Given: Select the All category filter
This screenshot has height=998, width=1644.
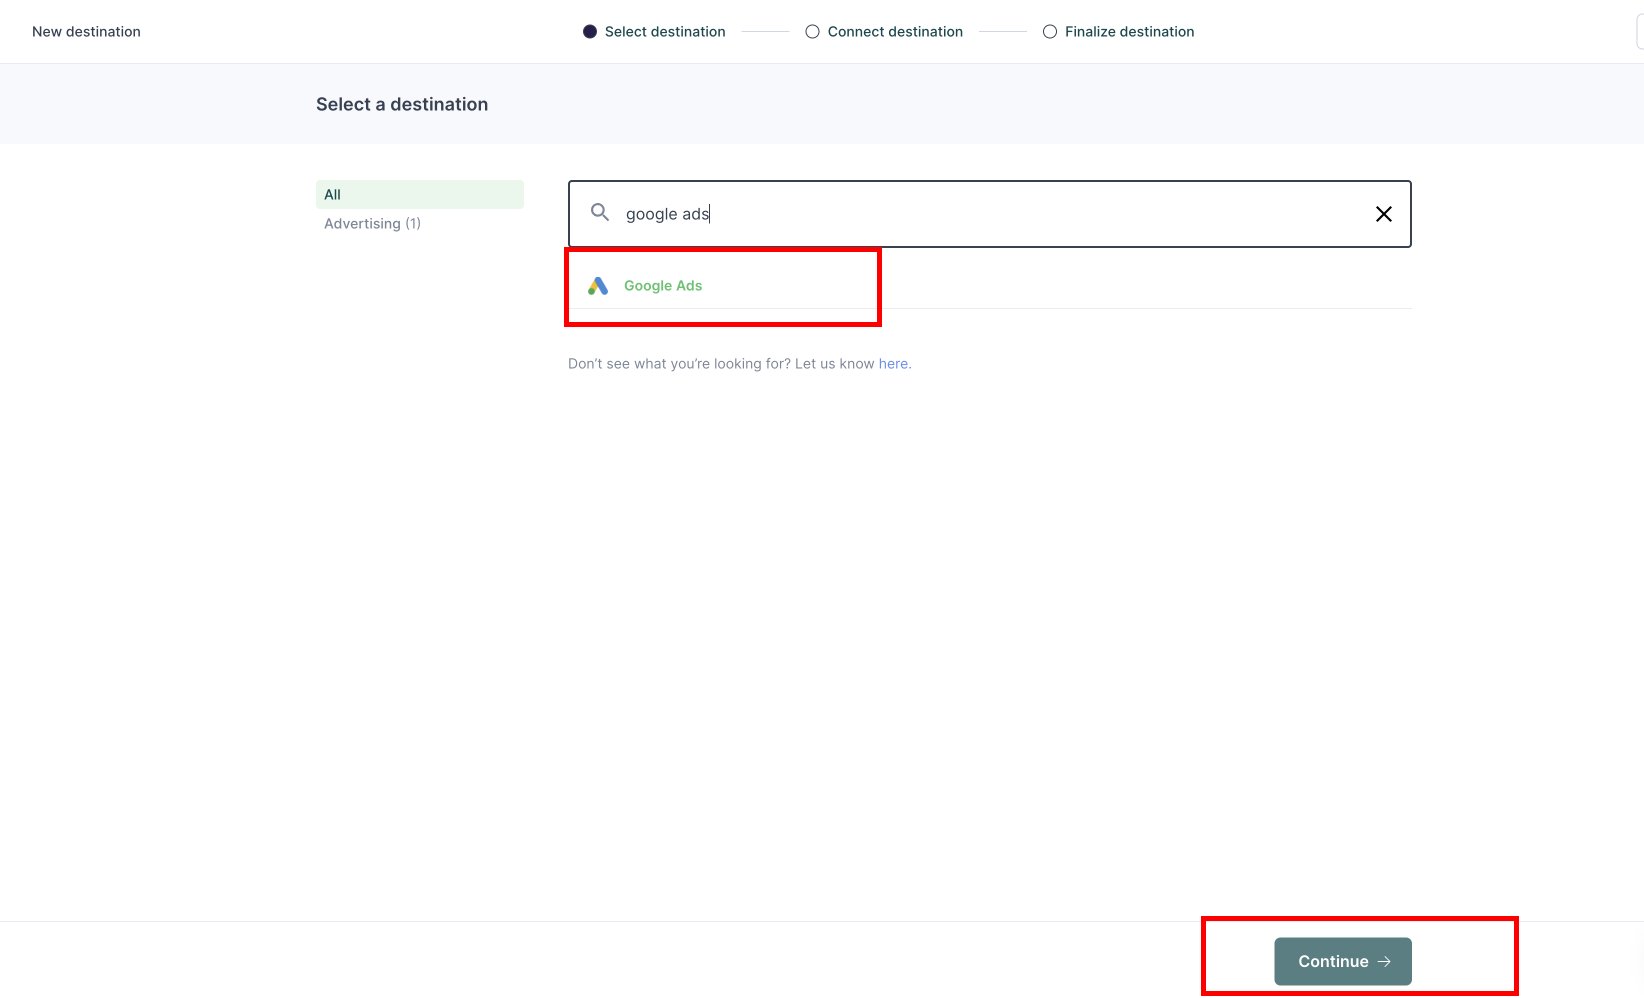Looking at the screenshot, I should click(419, 194).
